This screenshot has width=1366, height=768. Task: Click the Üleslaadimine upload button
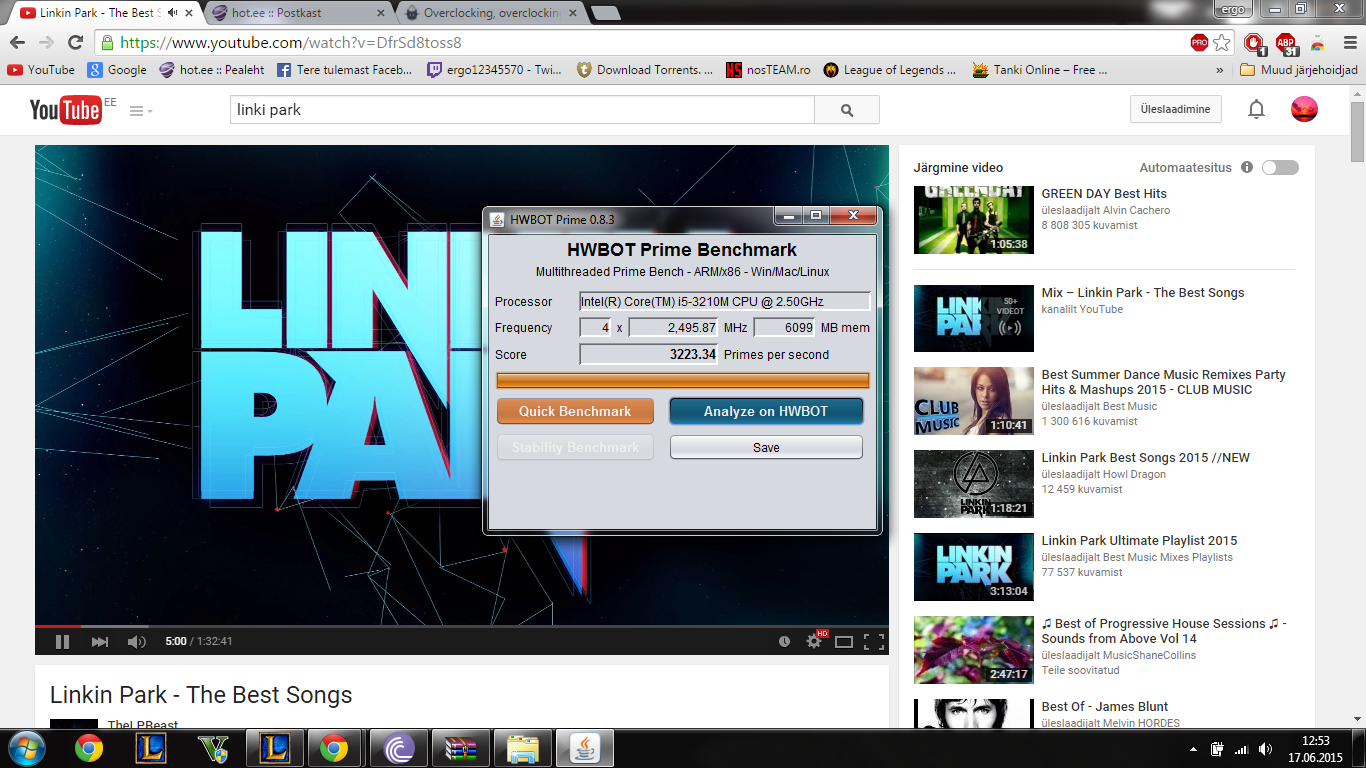1176,110
